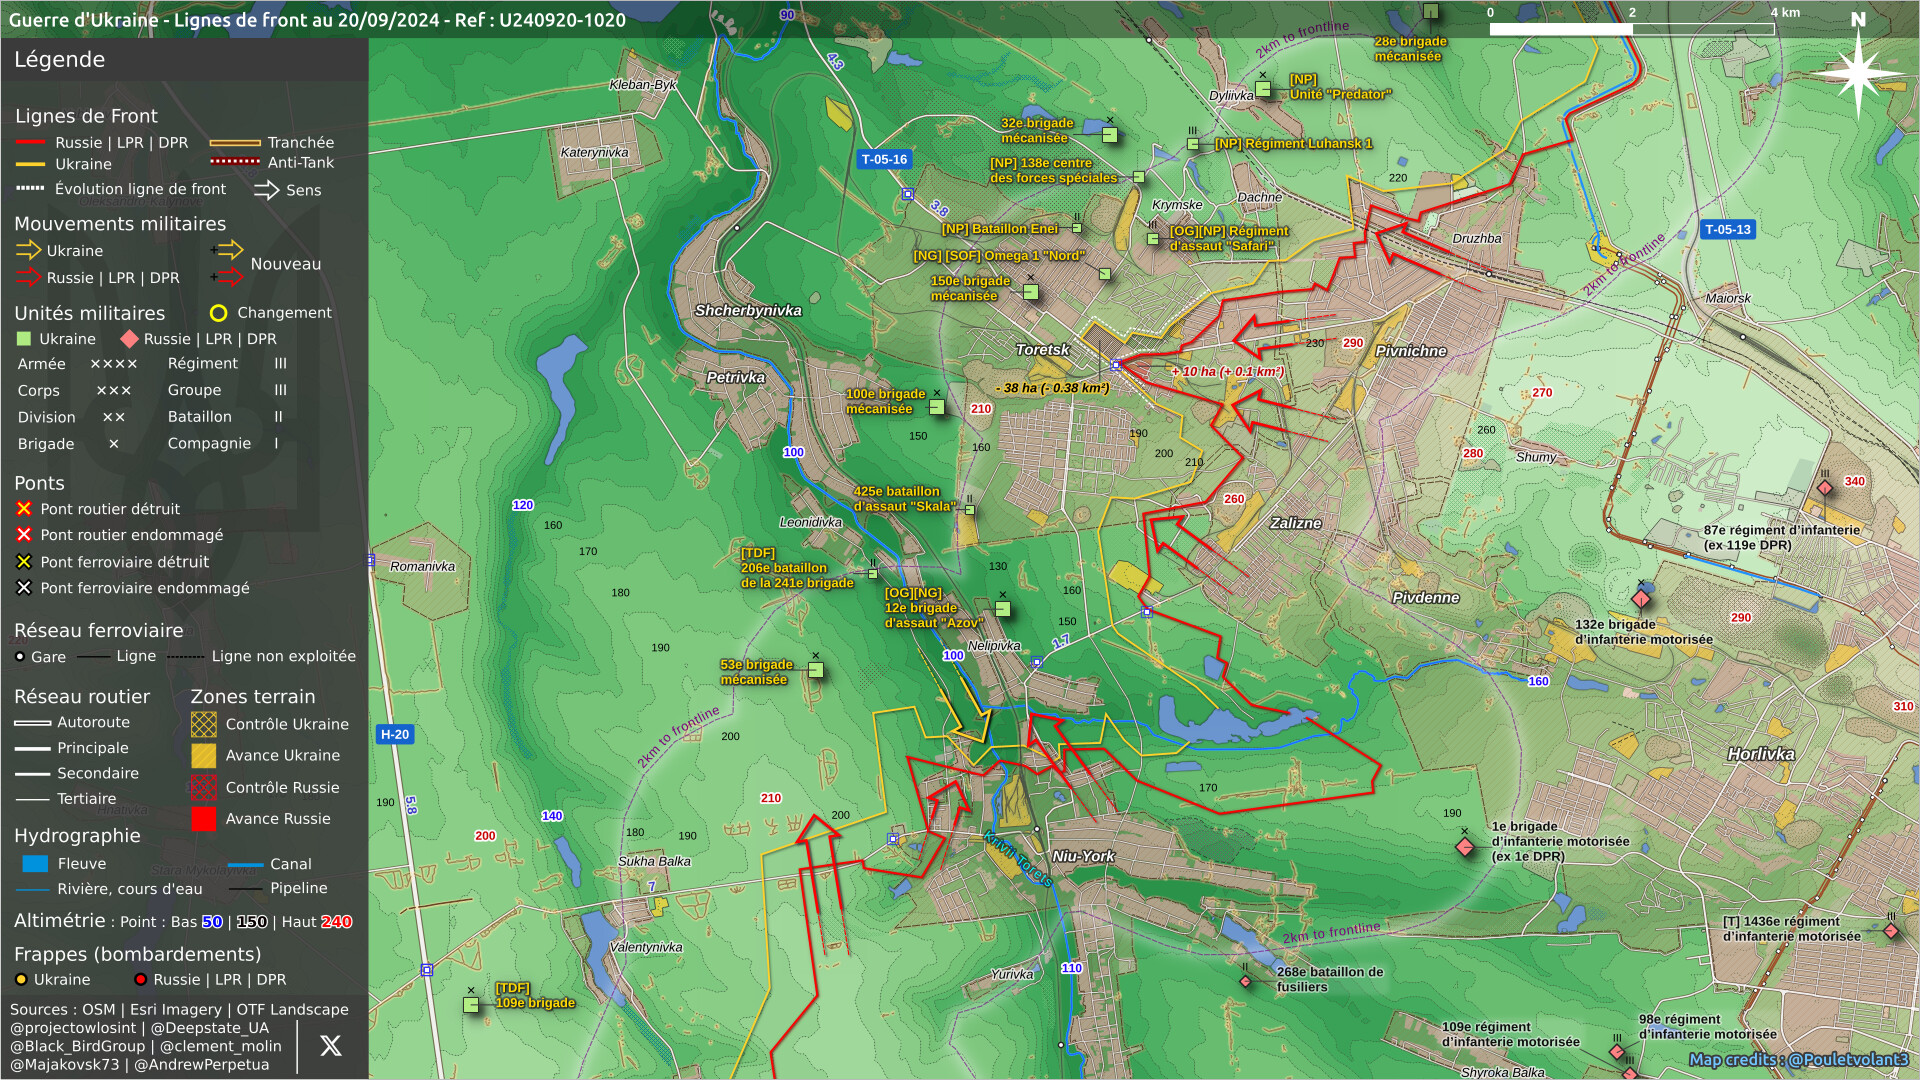Image resolution: width=1920 pixels, height=1080 pixels.
Task: Click the Toretsk town label
Action: pos(1042,350)
